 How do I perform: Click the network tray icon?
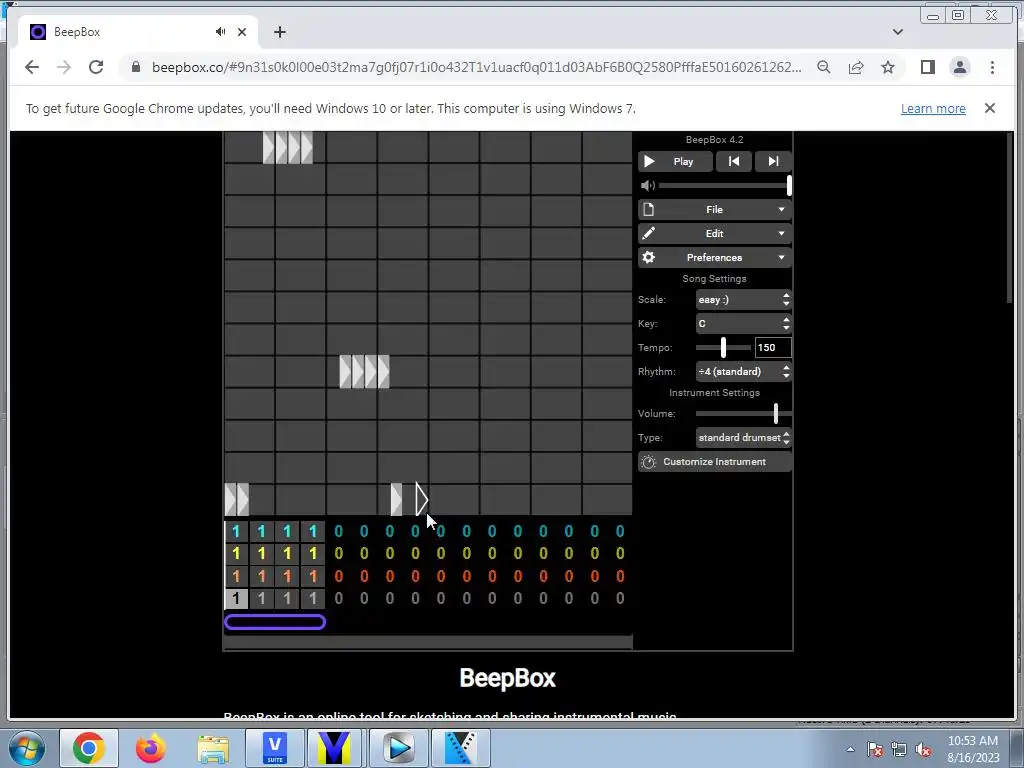(899, 749)
